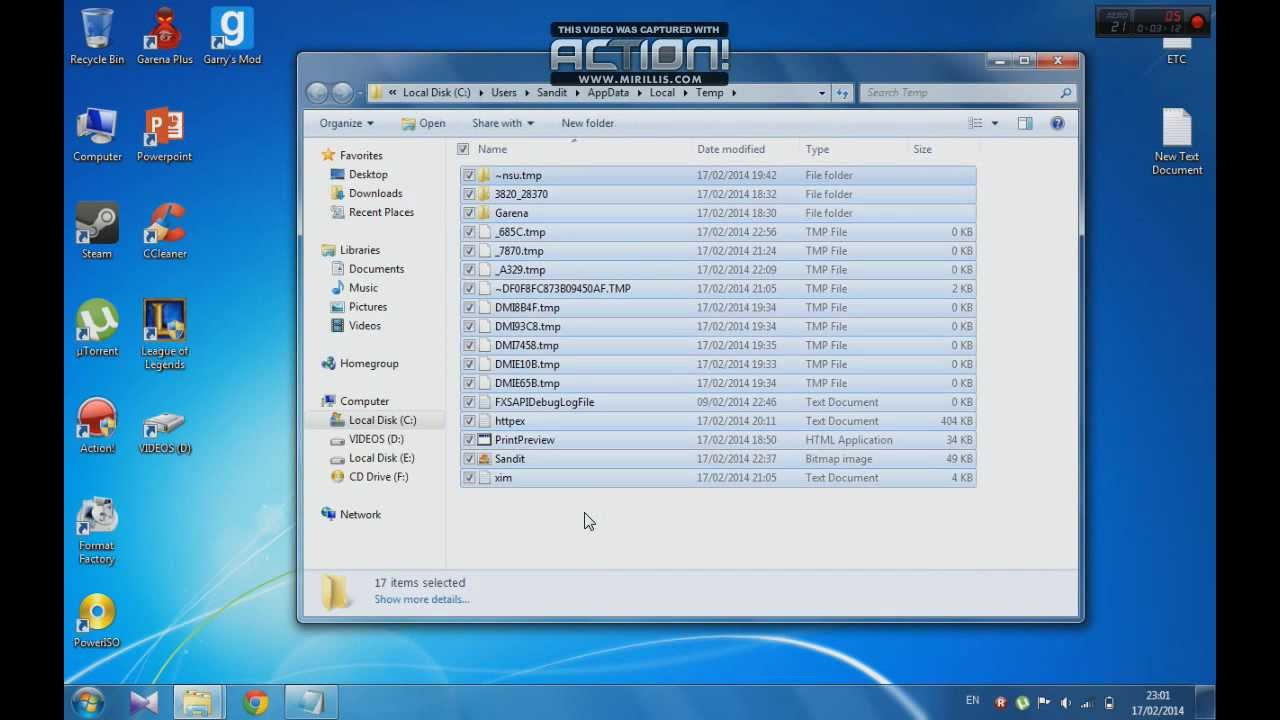Open Garry's Mod desktop shortcut
1280x720 pixels.
click(232, 37)
